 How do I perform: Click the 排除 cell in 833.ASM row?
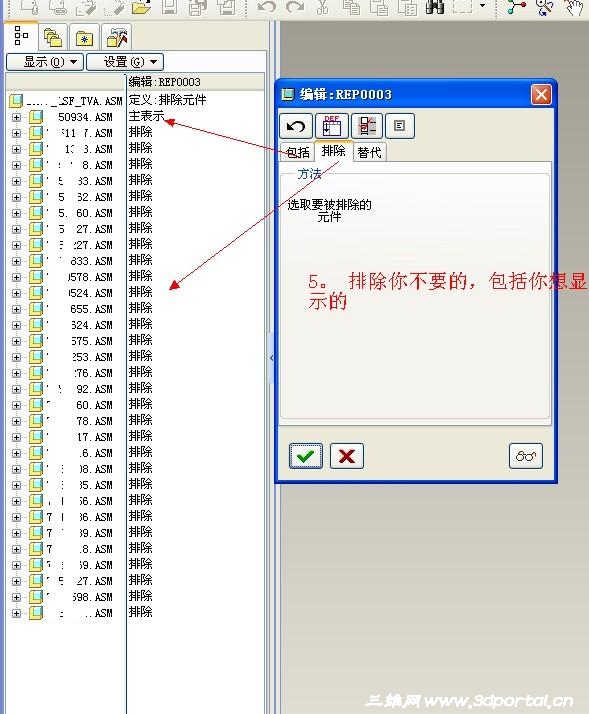point(140,260)
